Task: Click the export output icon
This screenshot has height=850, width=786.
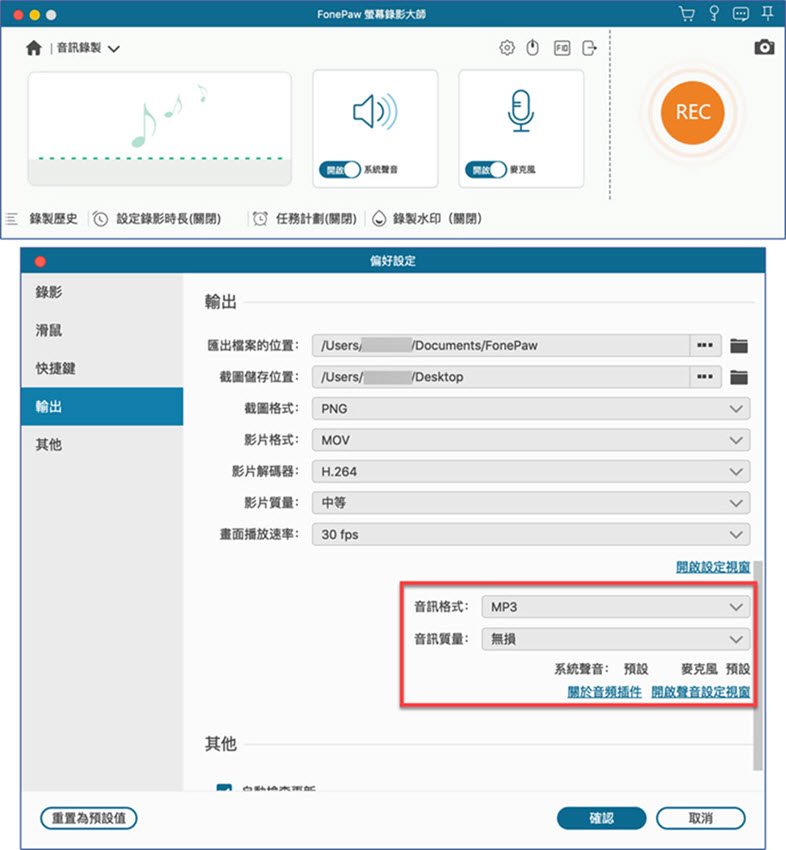Action: tap(589, 48)
